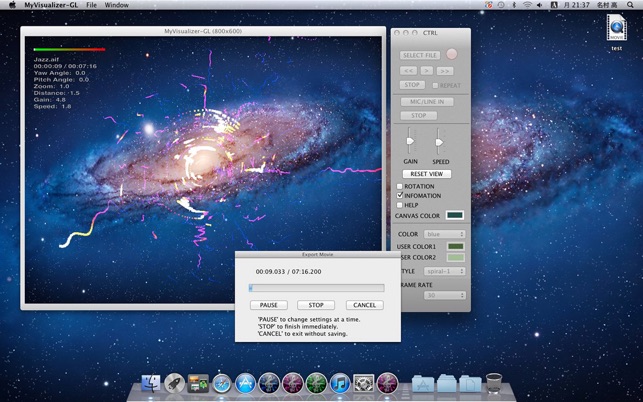Open the STYLE dropdown showing spiral-1

pos(445,271)
